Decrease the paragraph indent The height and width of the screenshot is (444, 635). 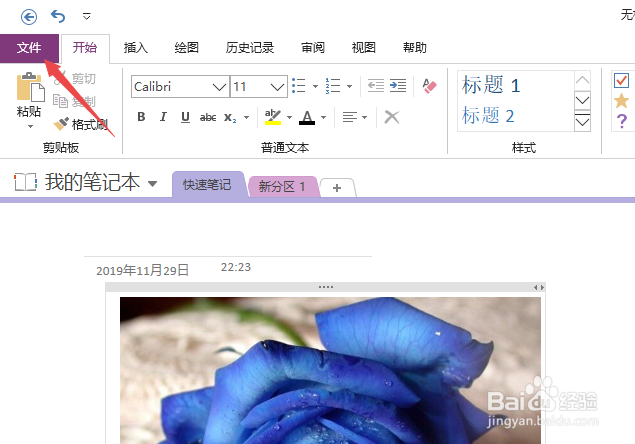(376, 86)
